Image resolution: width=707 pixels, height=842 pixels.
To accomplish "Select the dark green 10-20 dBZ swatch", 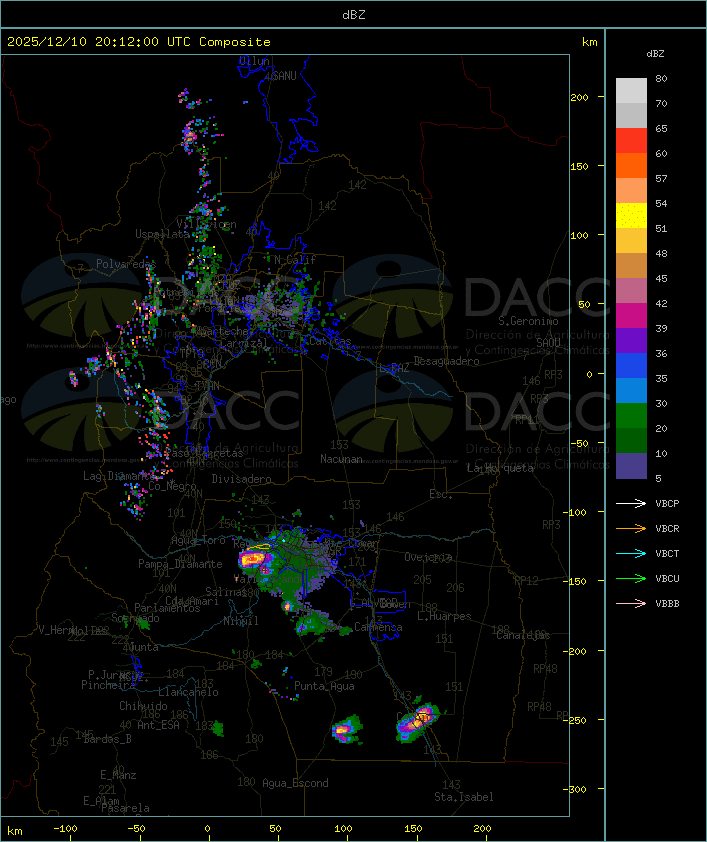I will pyautogui.click(x=631, y=440).
